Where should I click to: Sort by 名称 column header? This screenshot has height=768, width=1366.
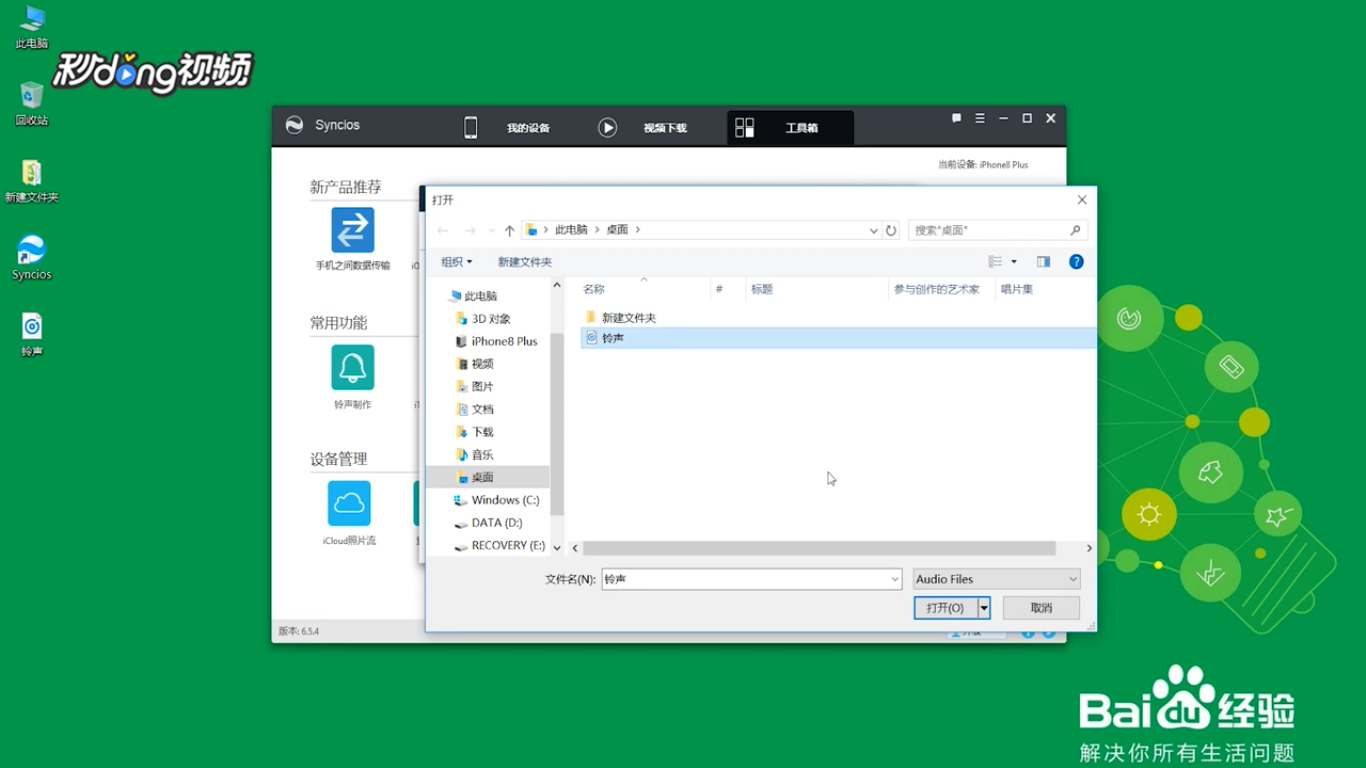pos(644,289)
